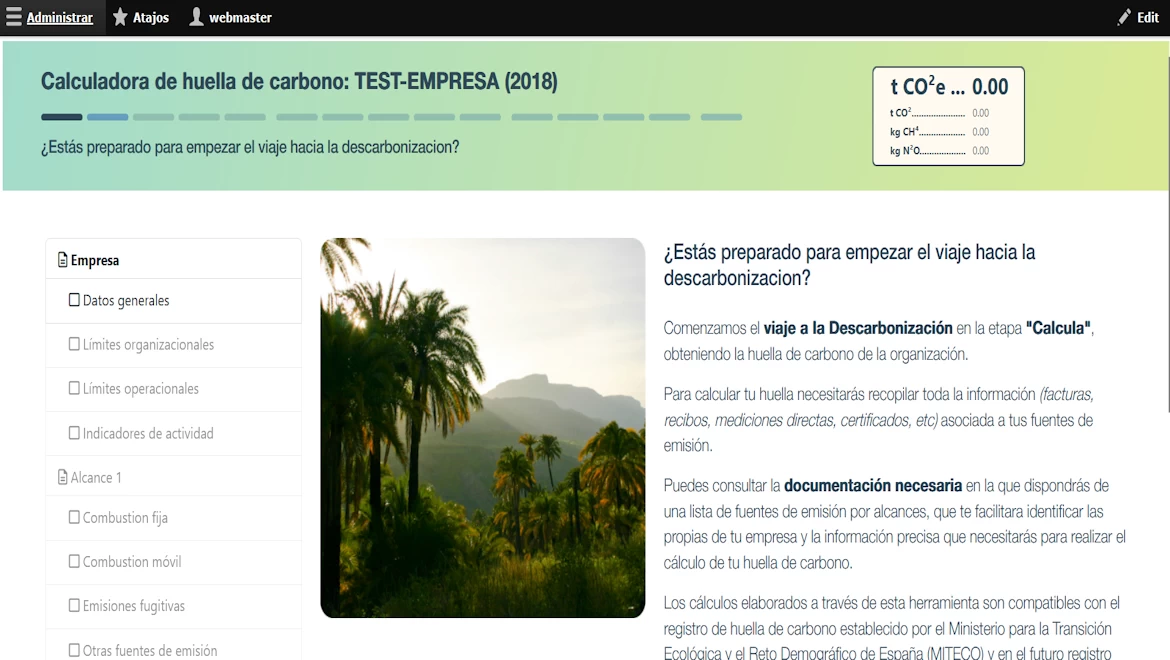Click the second blue progress step segment

pos(107,117)
